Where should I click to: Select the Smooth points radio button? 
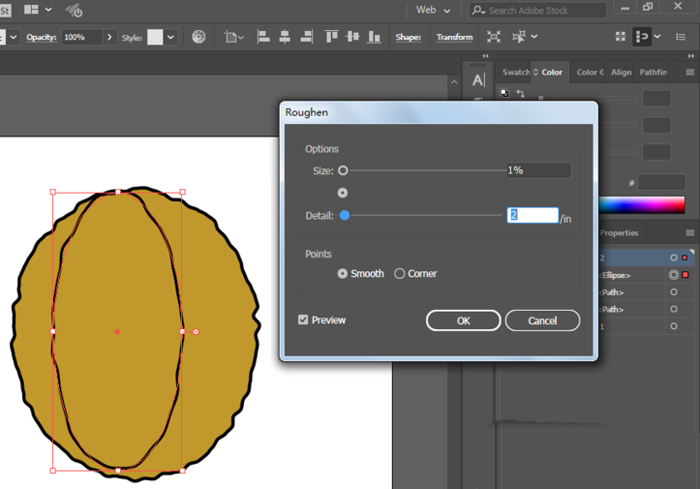point(343,273)
